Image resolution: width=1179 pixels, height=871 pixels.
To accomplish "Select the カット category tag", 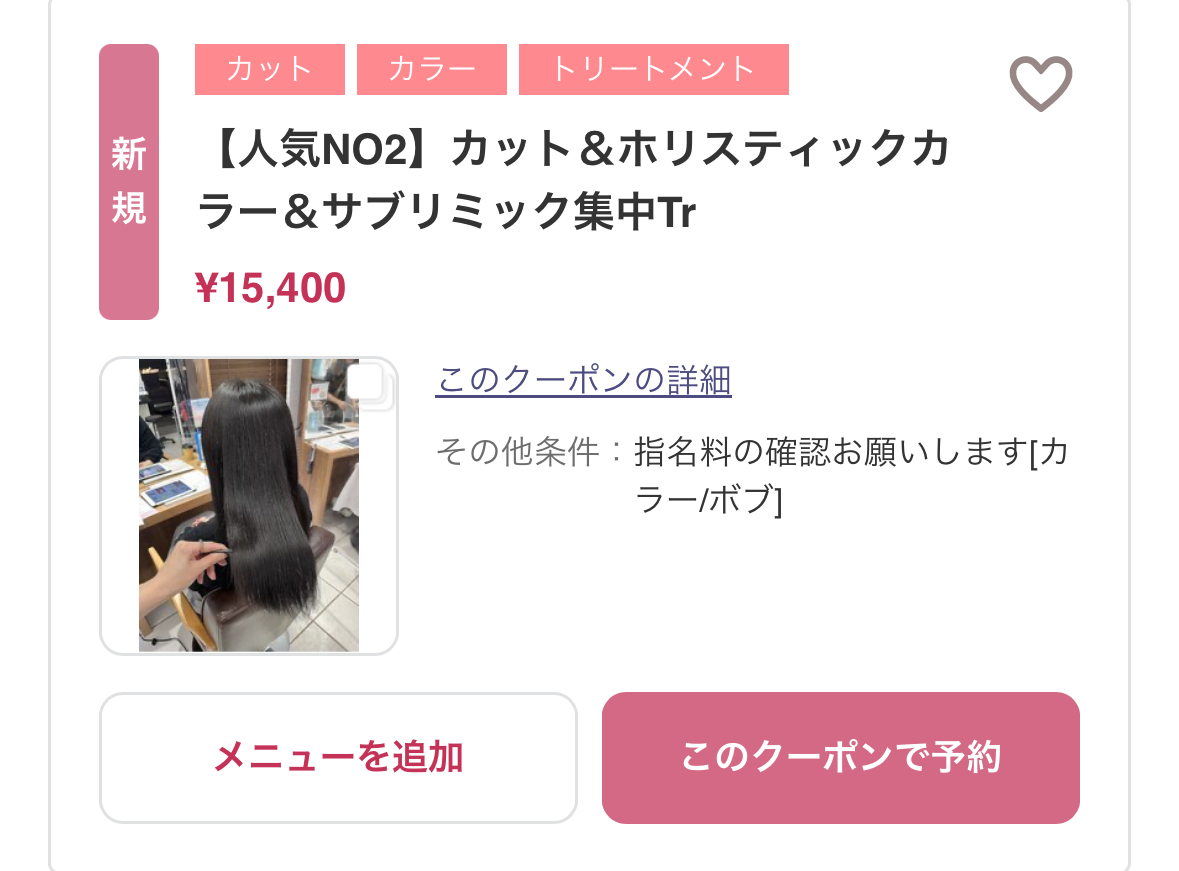I will coord(270,69).
